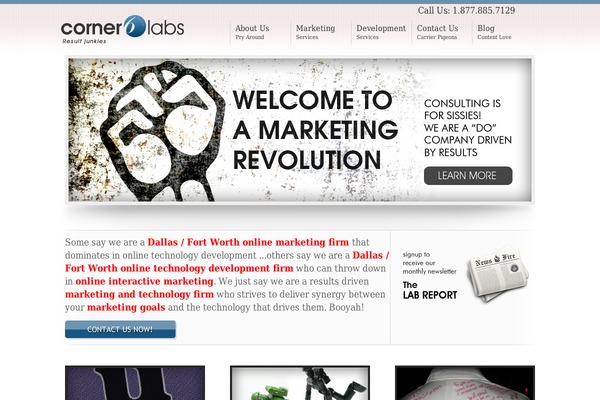The height and width of the screenshot is (400, 600).
Task: Click the blue circle in the logo
Action: [x=135, y=26]
